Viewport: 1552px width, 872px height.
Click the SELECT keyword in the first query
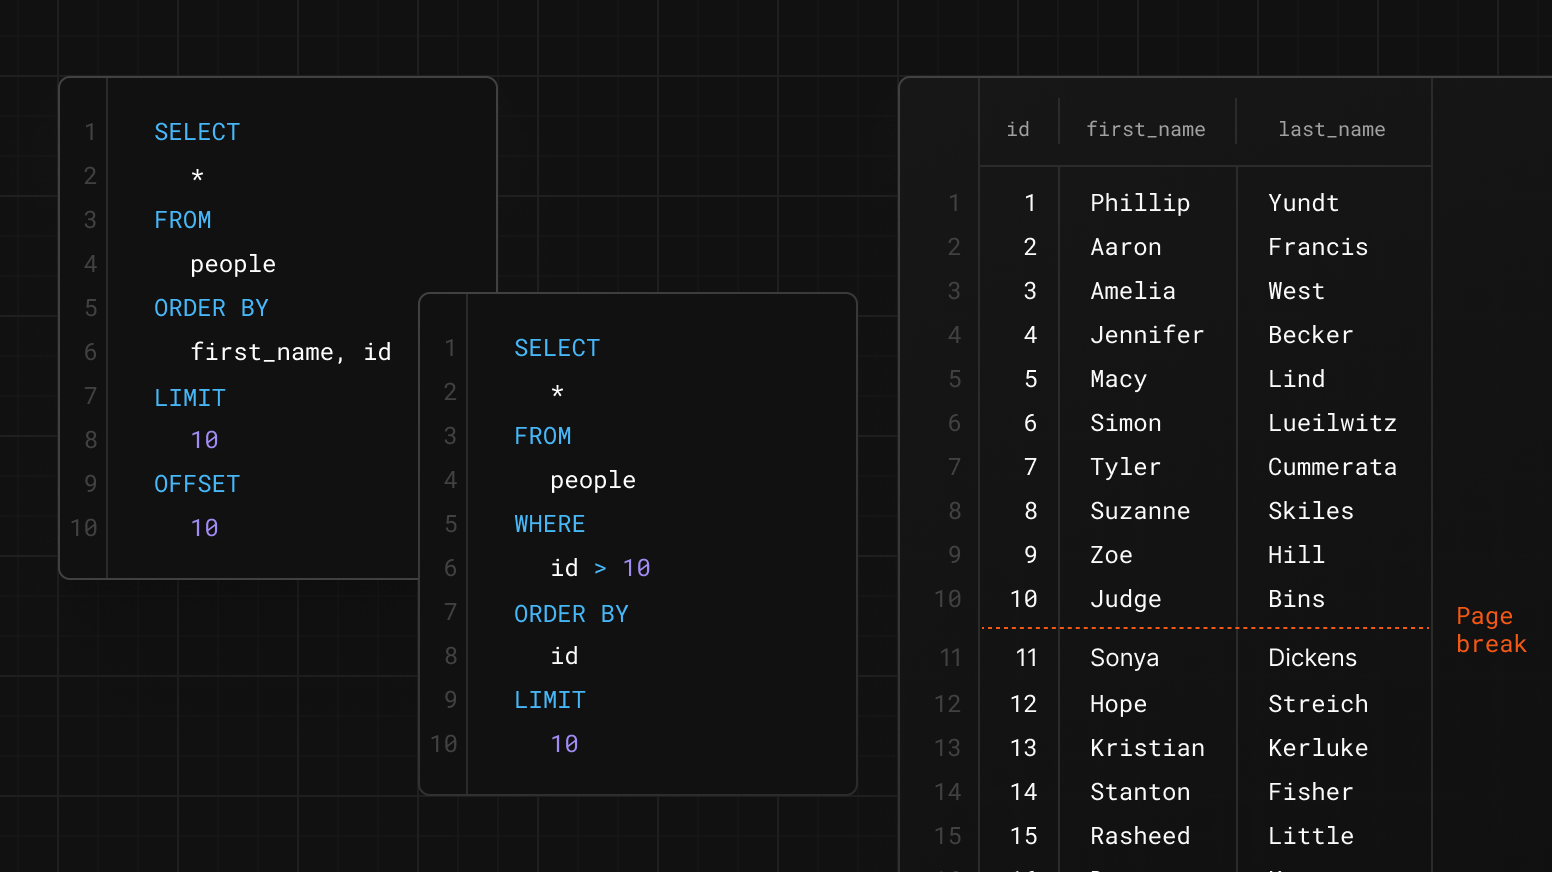point(196,131)
